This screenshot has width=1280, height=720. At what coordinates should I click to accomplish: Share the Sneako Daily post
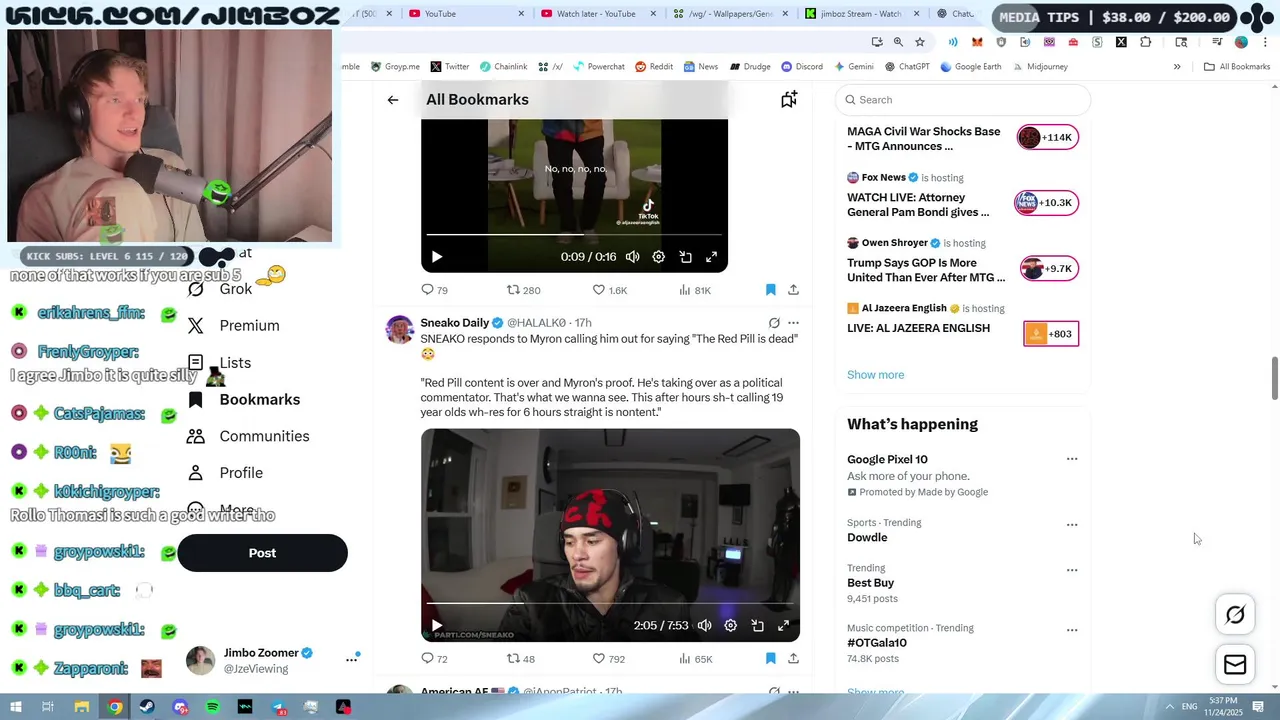pos(793,659)
